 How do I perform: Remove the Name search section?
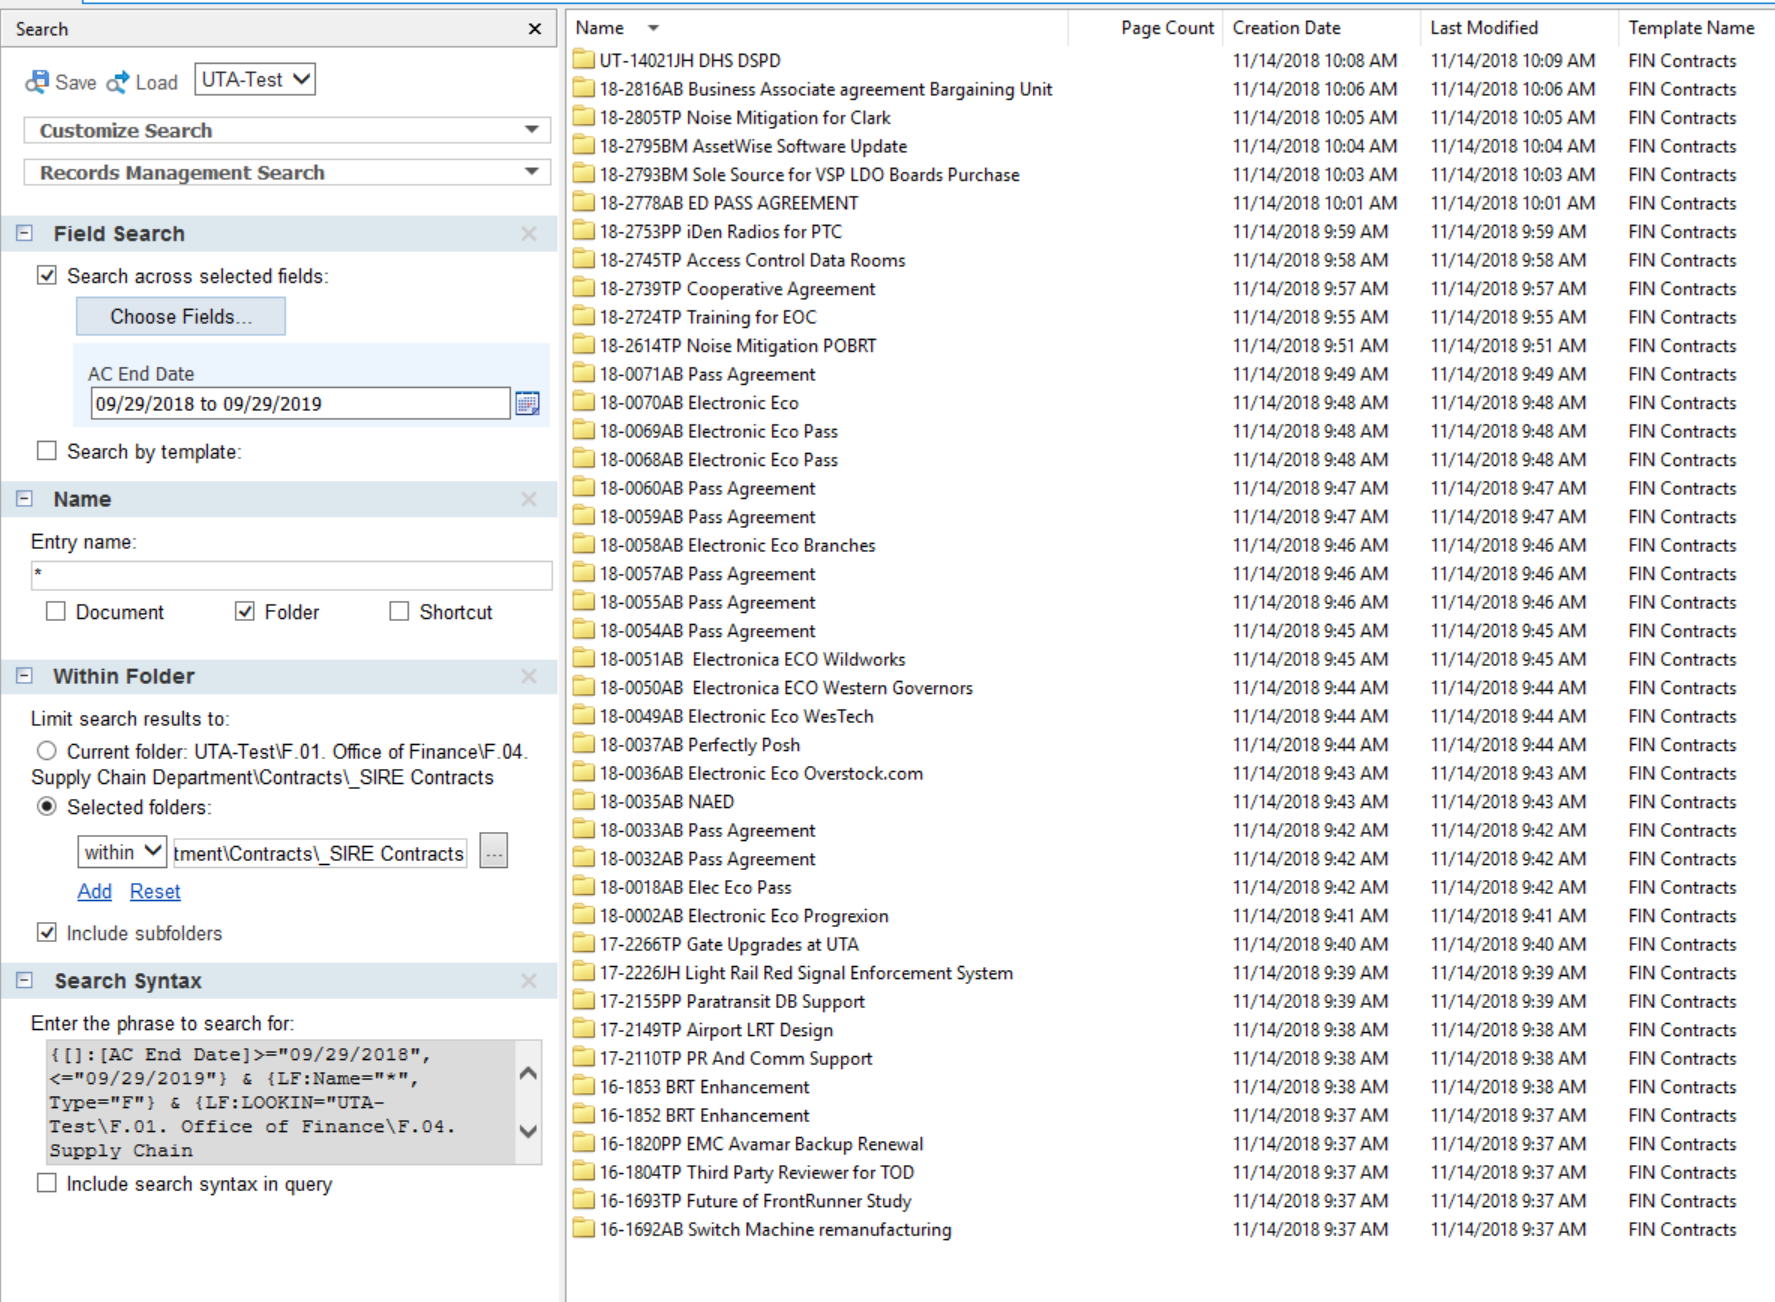tap(529, 499)
